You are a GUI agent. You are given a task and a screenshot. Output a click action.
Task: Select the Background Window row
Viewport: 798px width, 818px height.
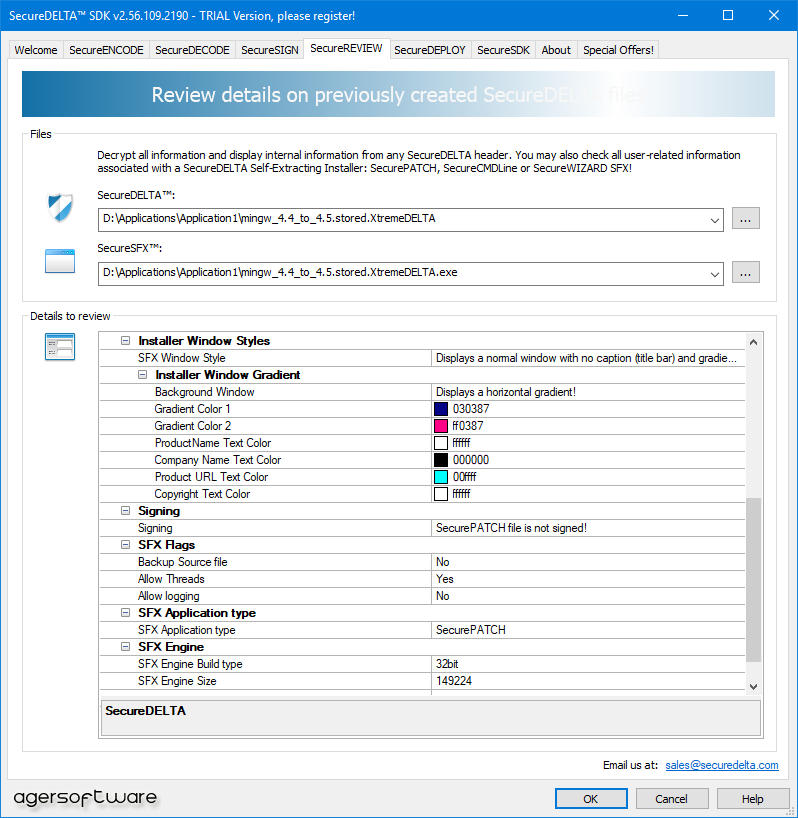[422, 392]
